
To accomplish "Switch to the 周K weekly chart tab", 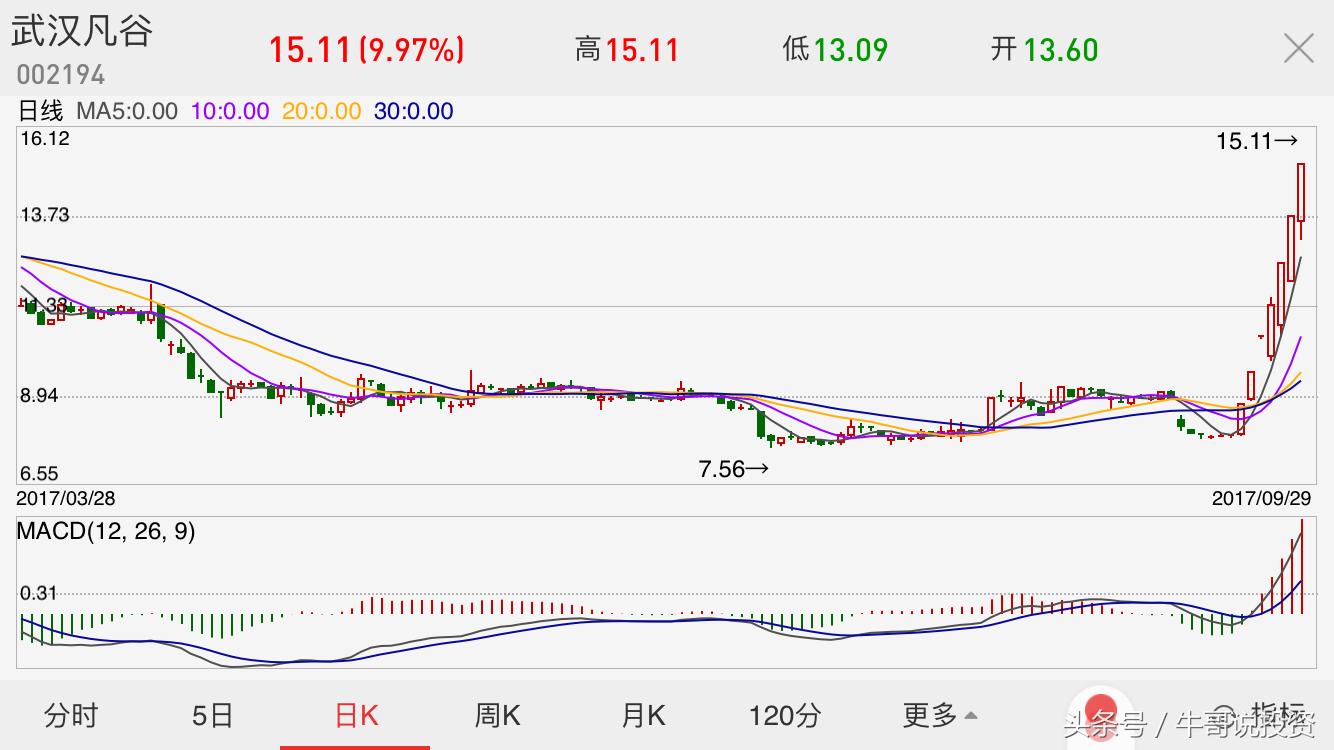I will tap(497, 715).
